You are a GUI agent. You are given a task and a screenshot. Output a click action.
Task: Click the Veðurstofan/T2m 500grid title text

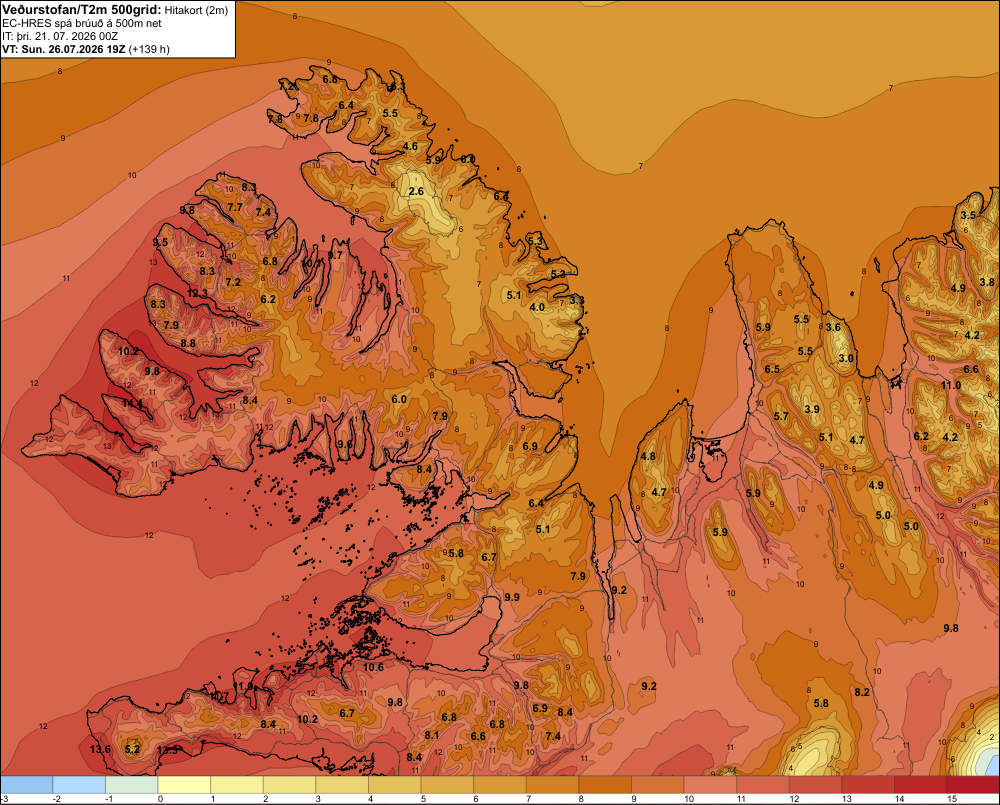[x=81, y=9]
